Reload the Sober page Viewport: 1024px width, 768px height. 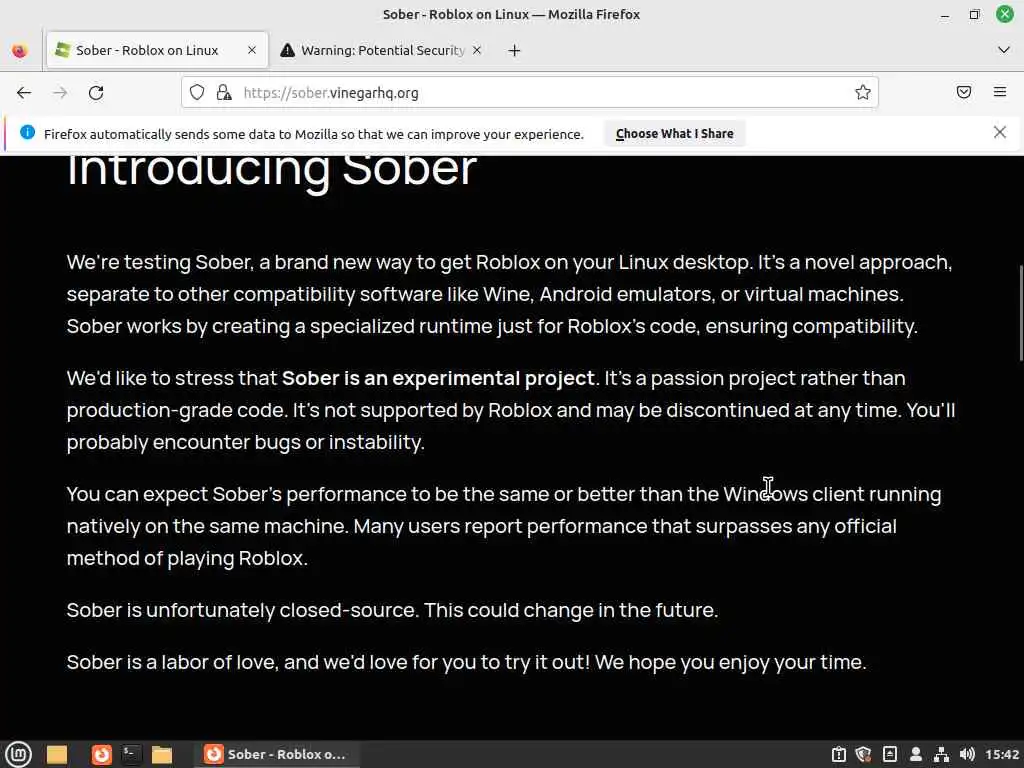click(96, 93)
